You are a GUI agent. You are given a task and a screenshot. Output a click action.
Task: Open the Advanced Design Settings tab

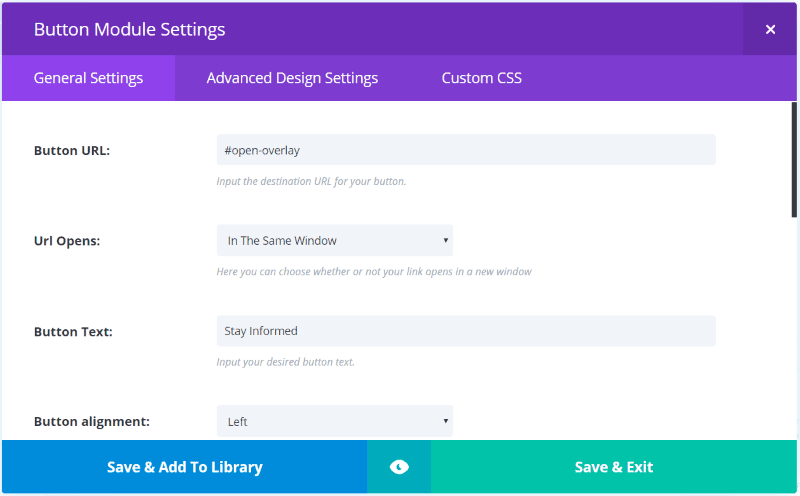click(292, 78)
